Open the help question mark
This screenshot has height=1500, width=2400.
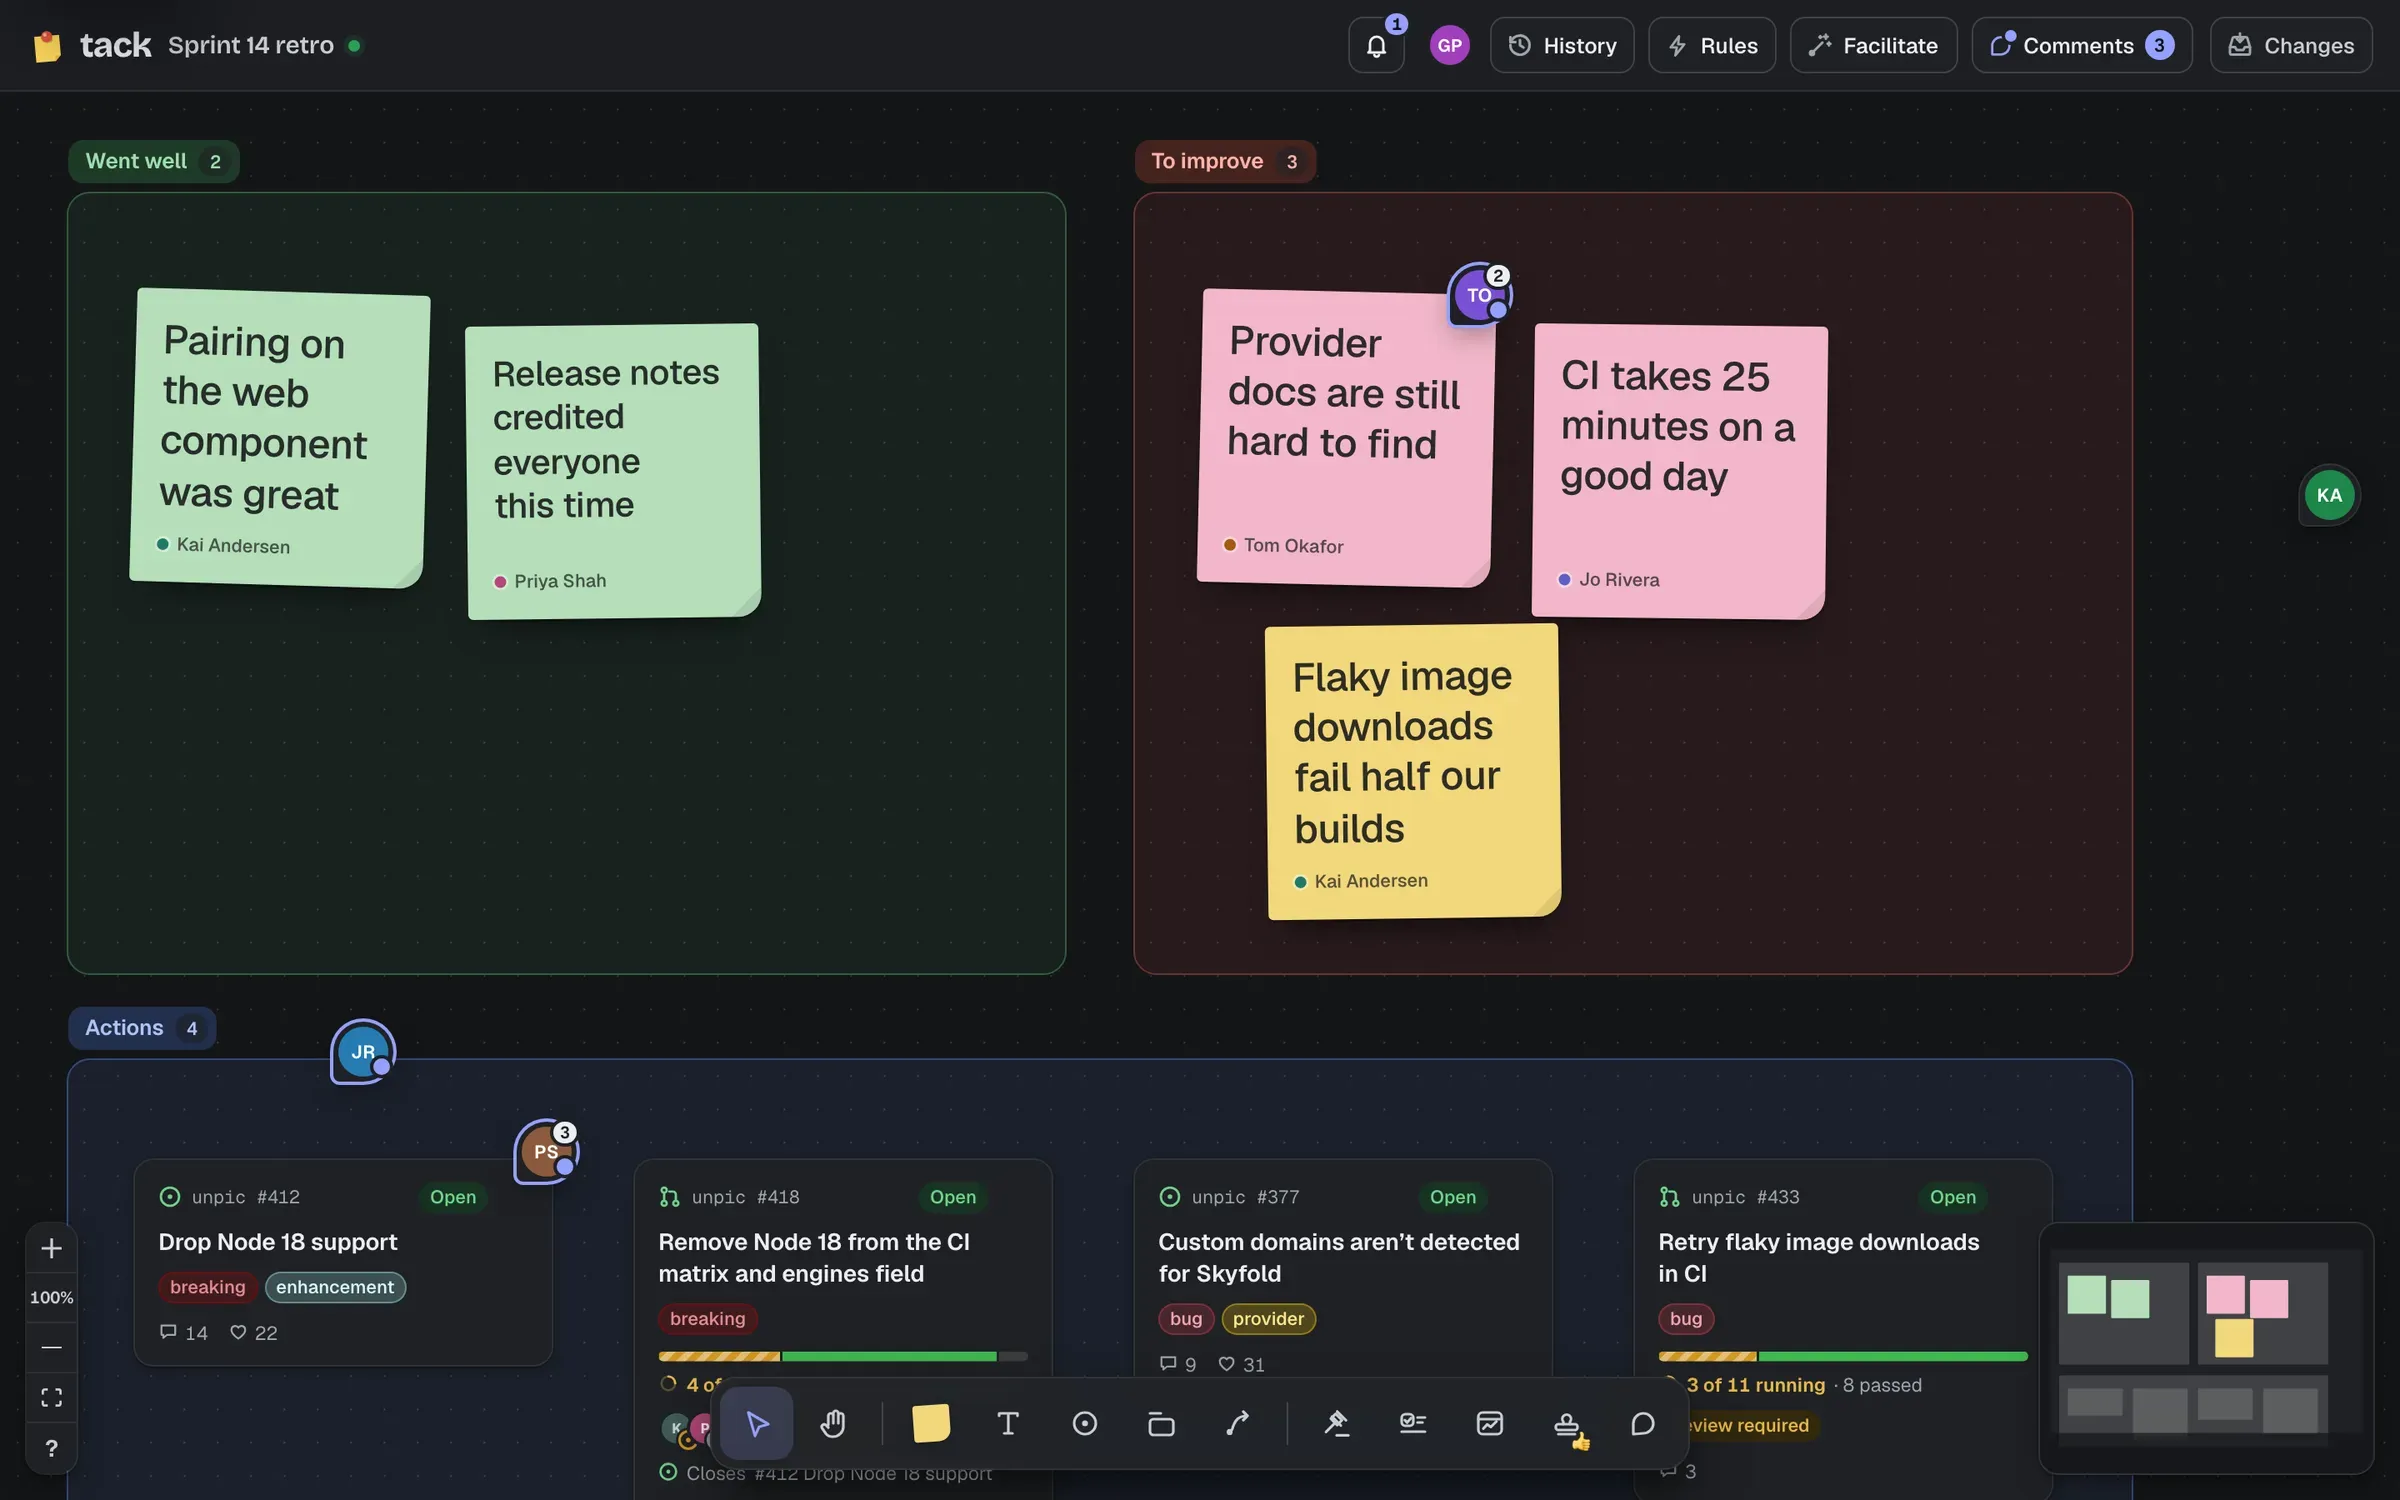51,1448
